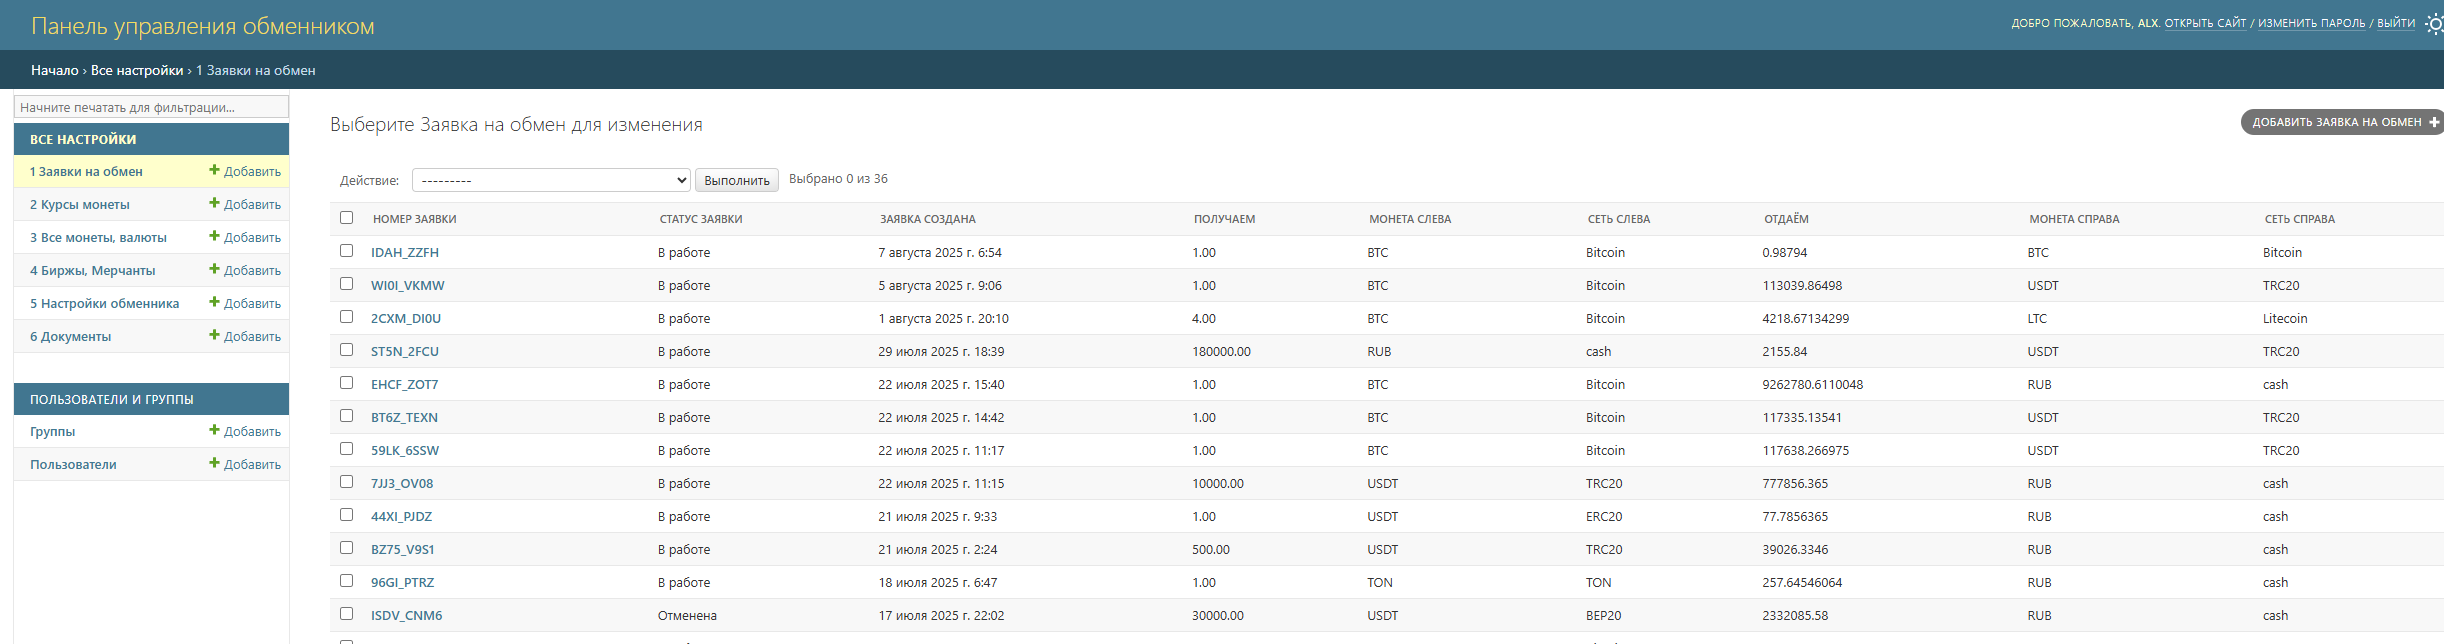Sort by Статус заявки column header

click(x=700, y=219)
